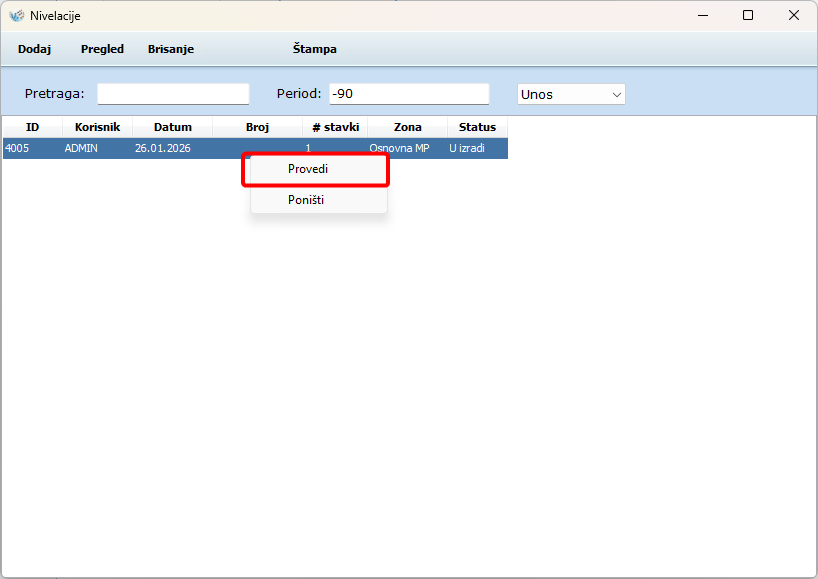Viewport: 818px width, 579px height.
Task: Click the Zona column header
Action: [407, 127]
